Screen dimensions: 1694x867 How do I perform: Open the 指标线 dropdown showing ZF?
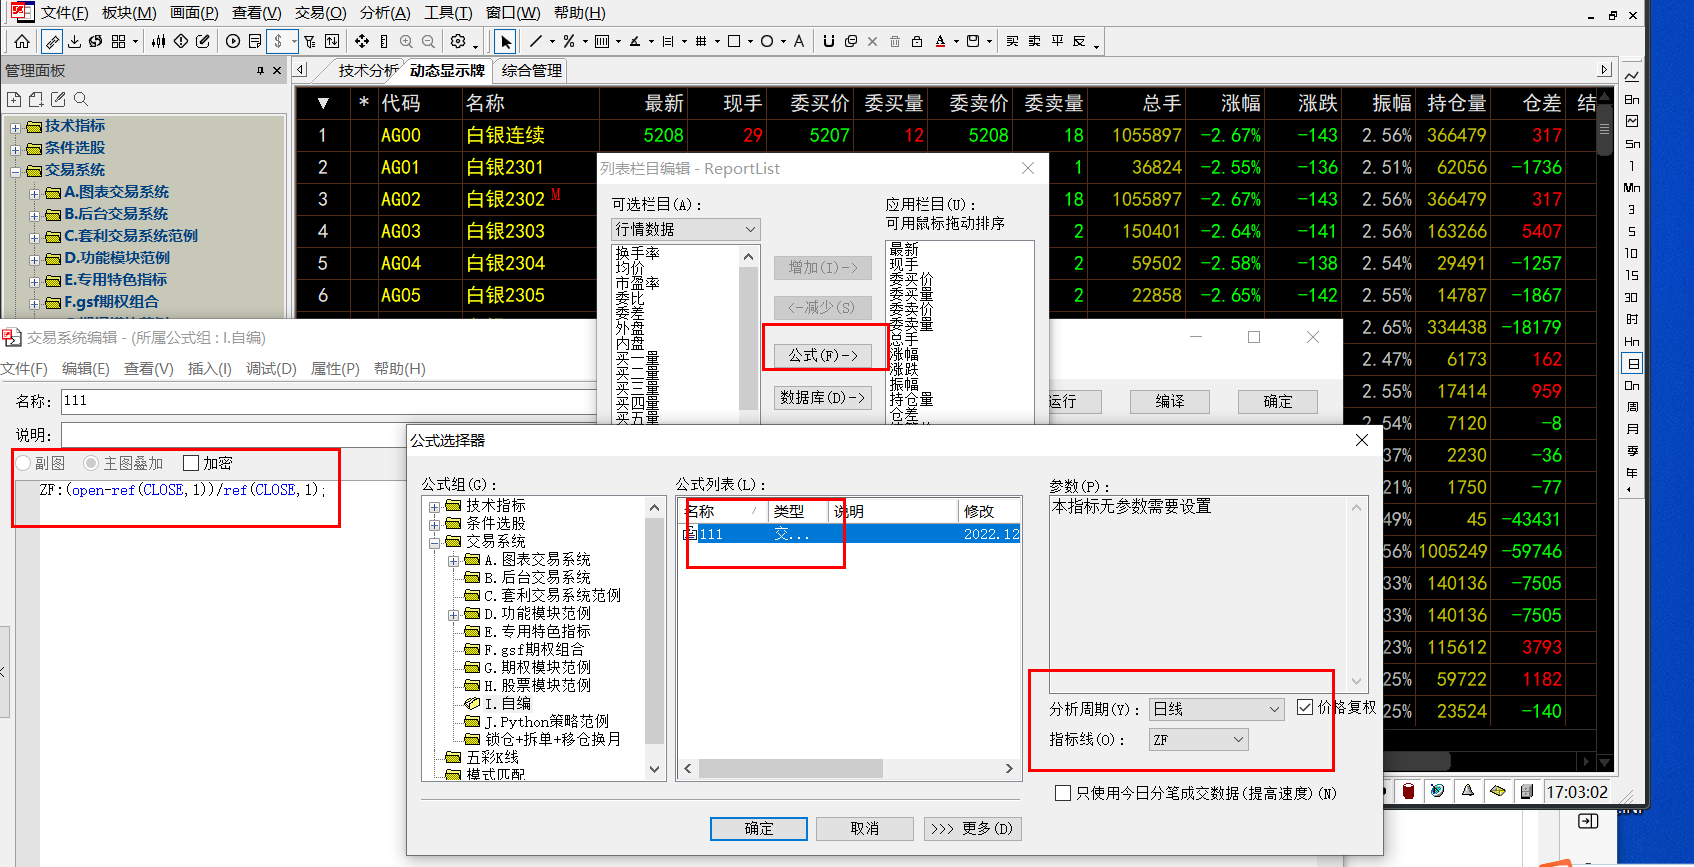[x=1198, y=740]
